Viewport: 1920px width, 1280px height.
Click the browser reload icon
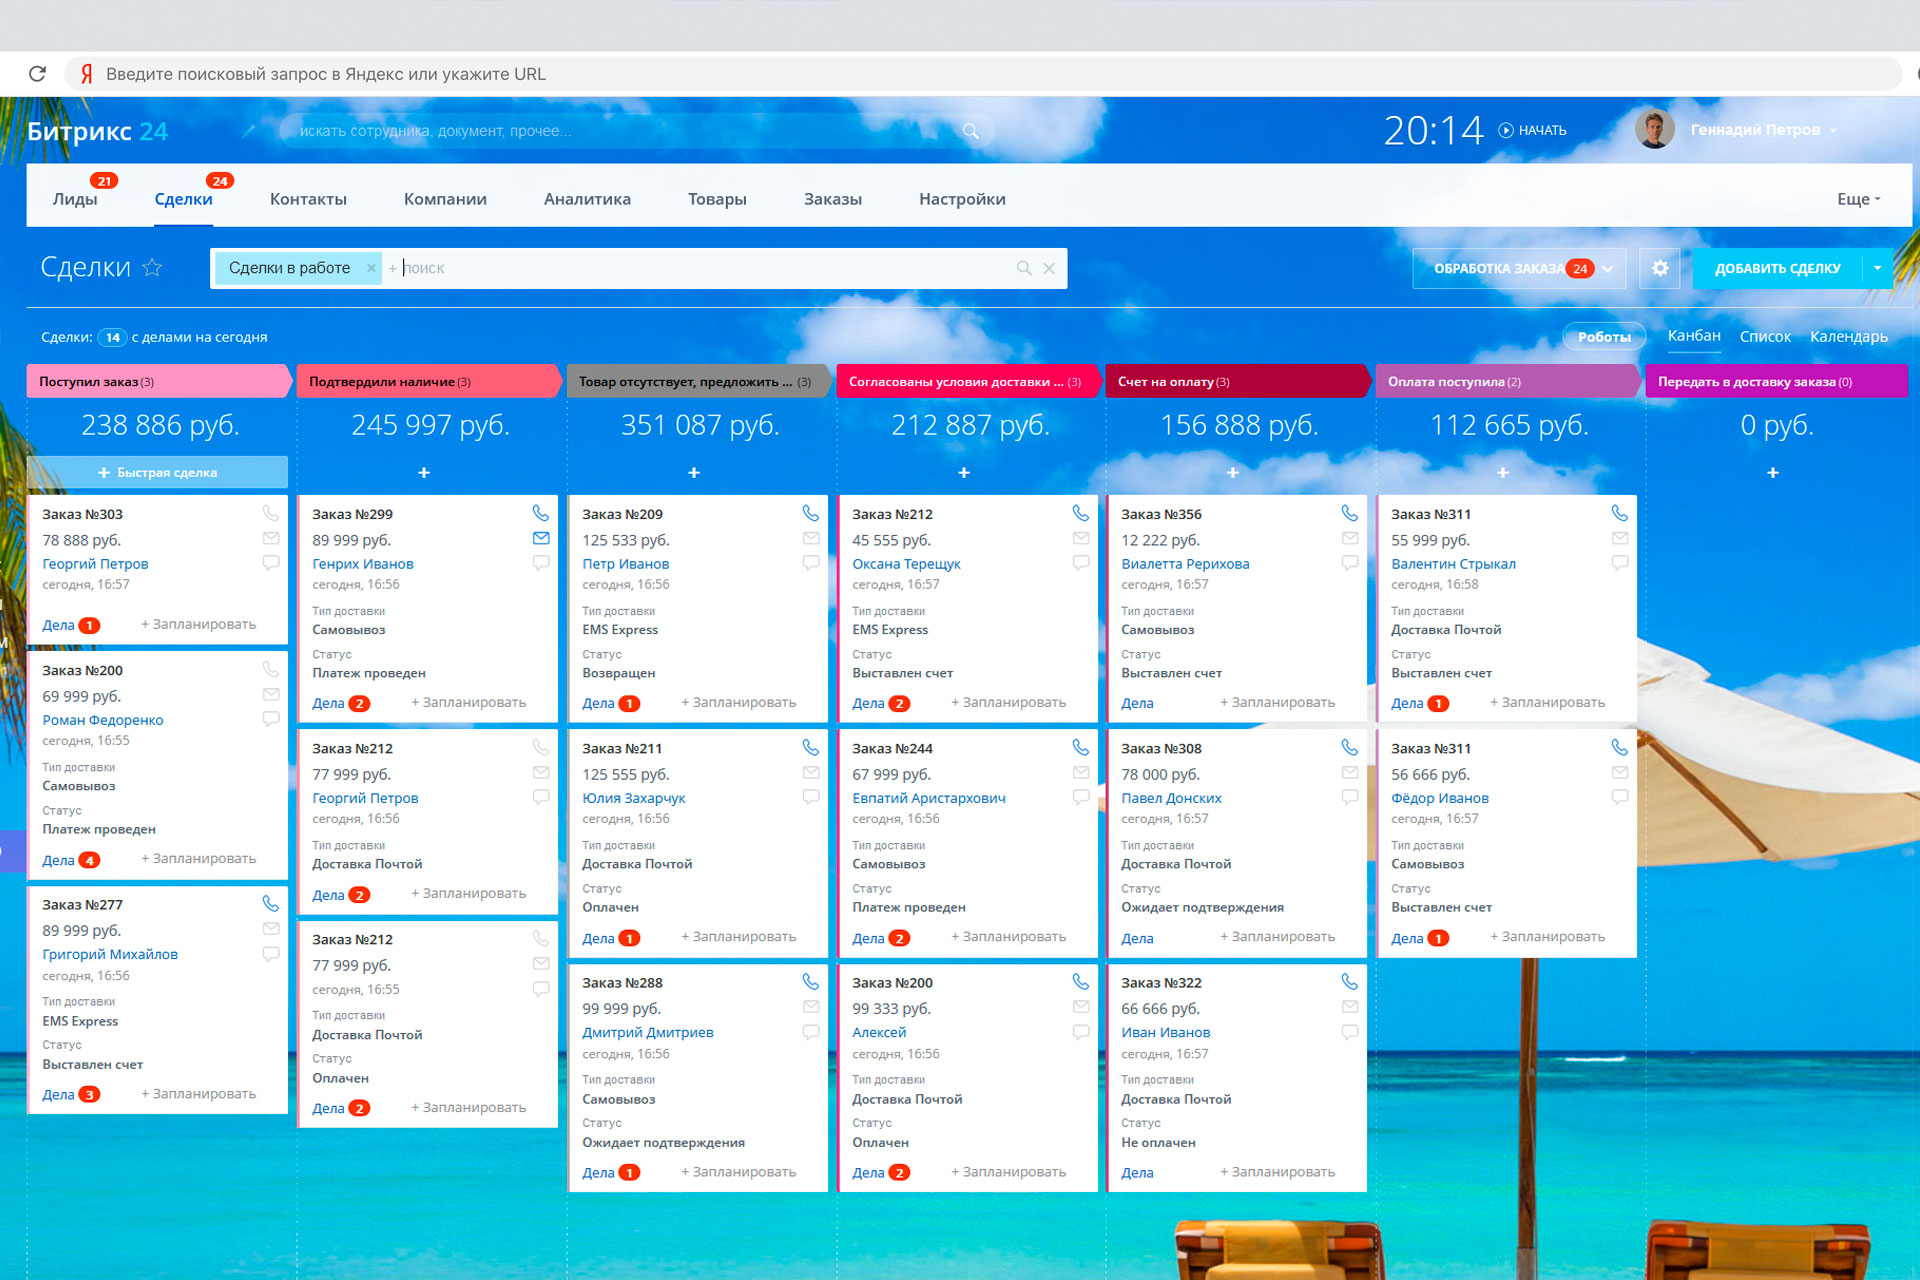click(37, 74)
